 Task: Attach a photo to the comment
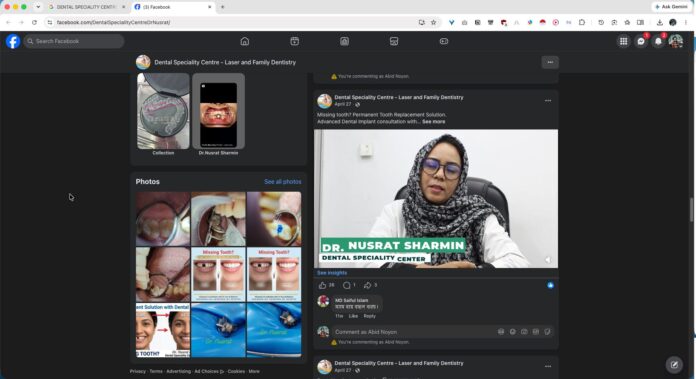pos(524,332)
